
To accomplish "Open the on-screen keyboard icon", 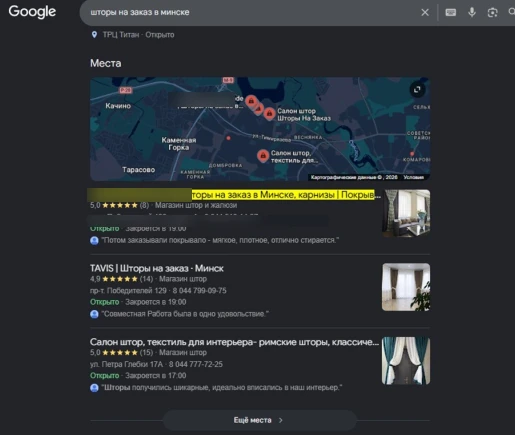I will click(x=450, y=12).
